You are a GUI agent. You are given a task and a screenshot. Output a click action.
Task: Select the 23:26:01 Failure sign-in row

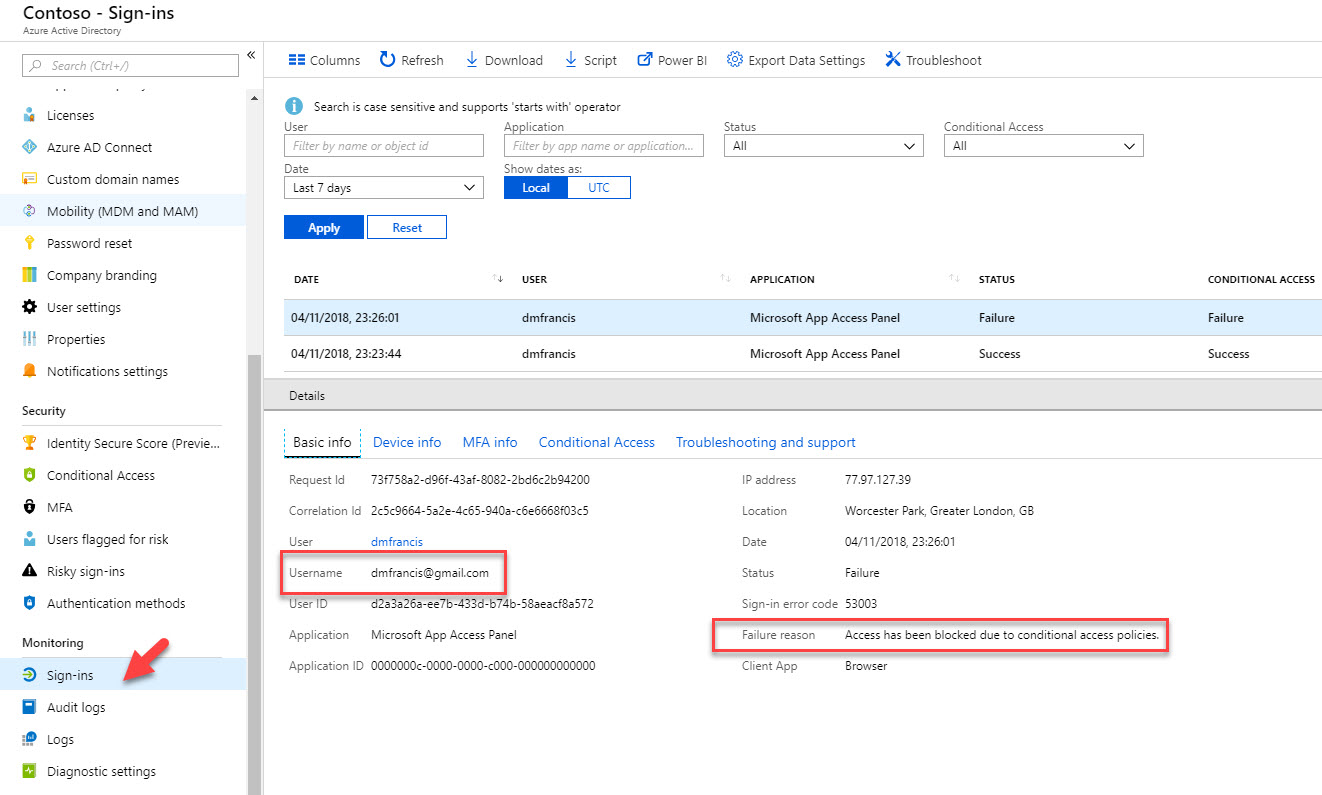point(803,318)
